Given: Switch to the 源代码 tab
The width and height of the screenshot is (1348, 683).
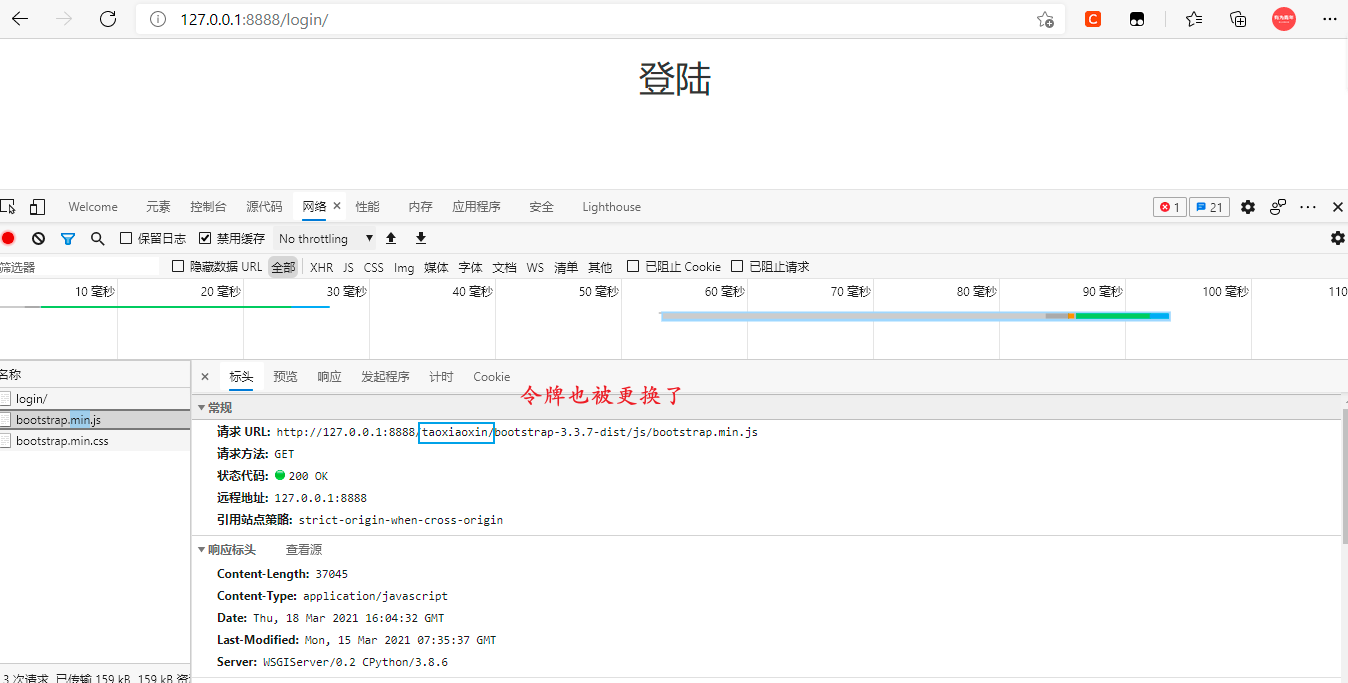Looking at the screenshot, I should point(264,207).
